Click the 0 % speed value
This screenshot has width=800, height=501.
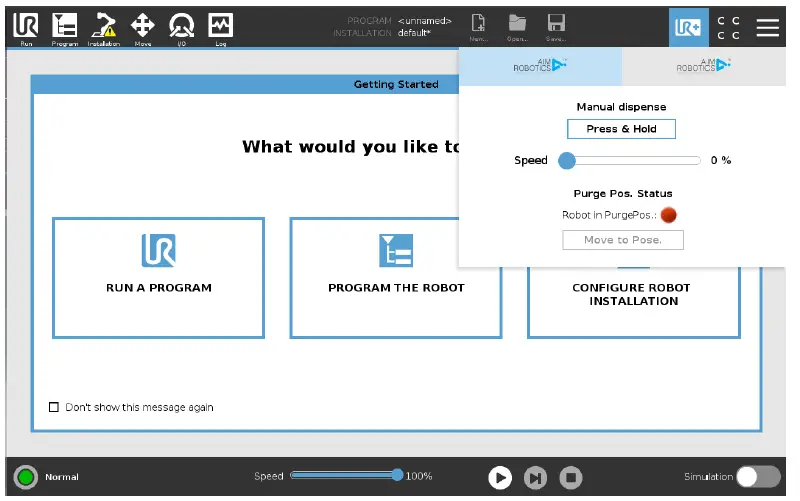pyautogui.click(x=720, y=161)
